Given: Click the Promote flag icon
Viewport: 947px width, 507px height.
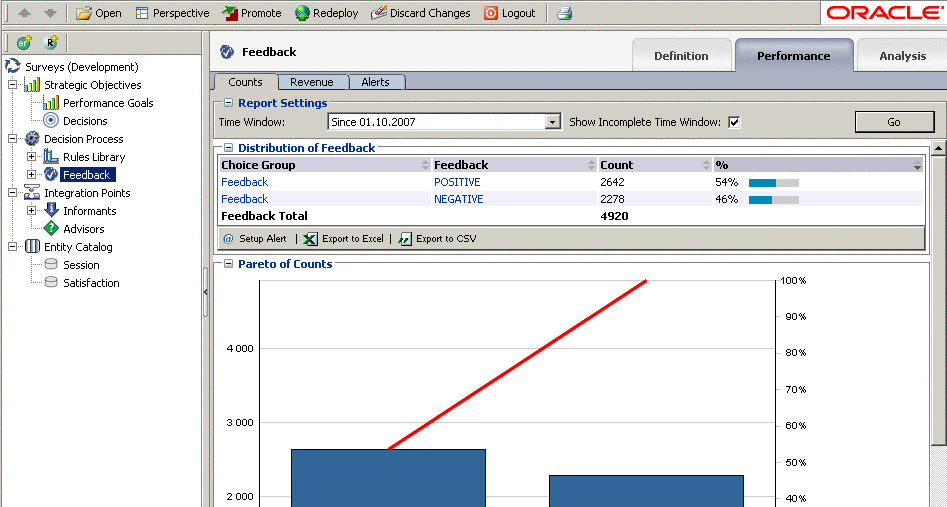Looking at the screenshot, I should click(230, 13).
